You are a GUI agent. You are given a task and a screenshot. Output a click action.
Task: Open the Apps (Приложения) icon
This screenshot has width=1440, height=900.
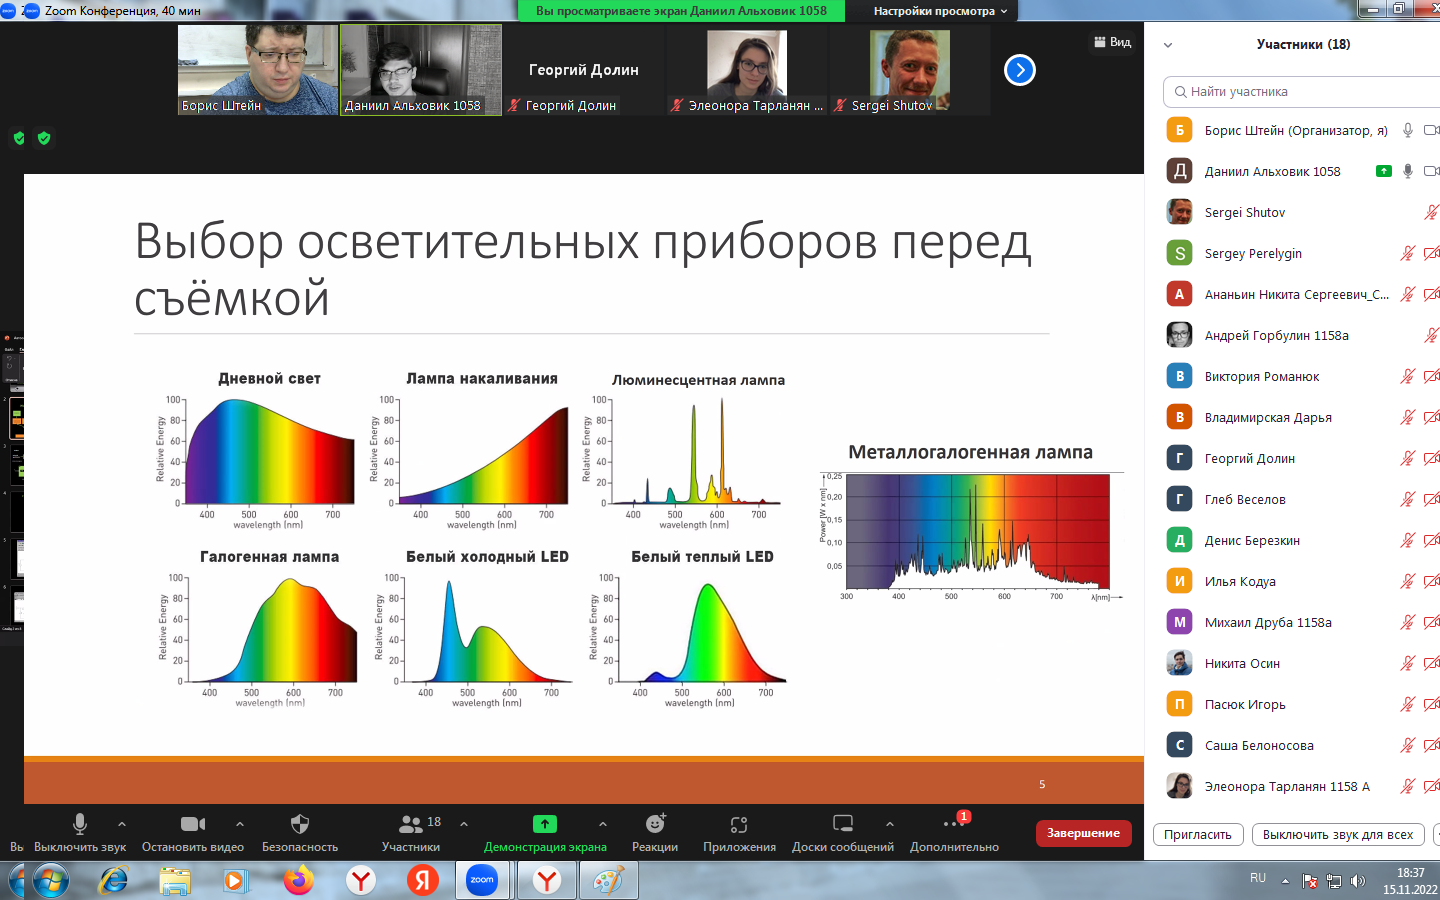pos(739,824)
